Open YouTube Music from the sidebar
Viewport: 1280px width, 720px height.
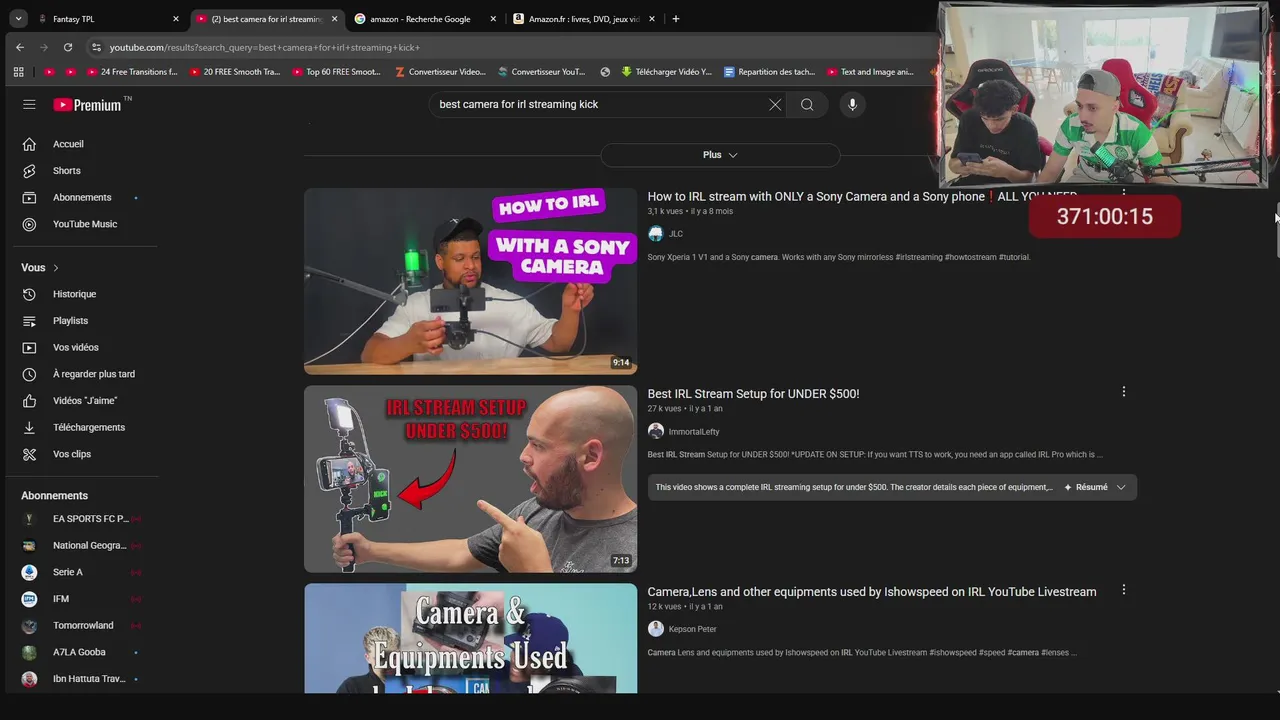coord(86,224)
